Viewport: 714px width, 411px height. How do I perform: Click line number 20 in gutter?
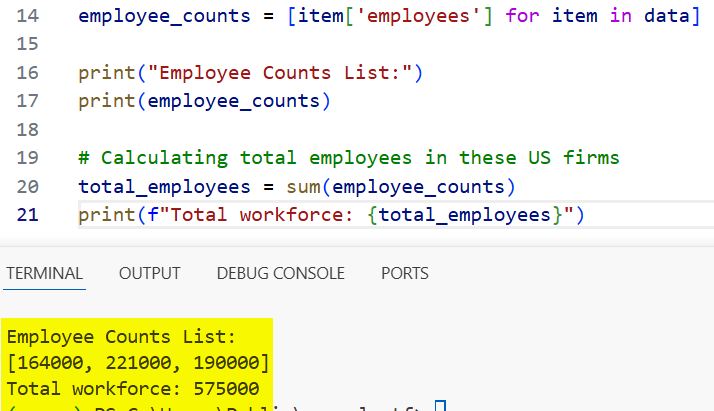click(28, 187)
